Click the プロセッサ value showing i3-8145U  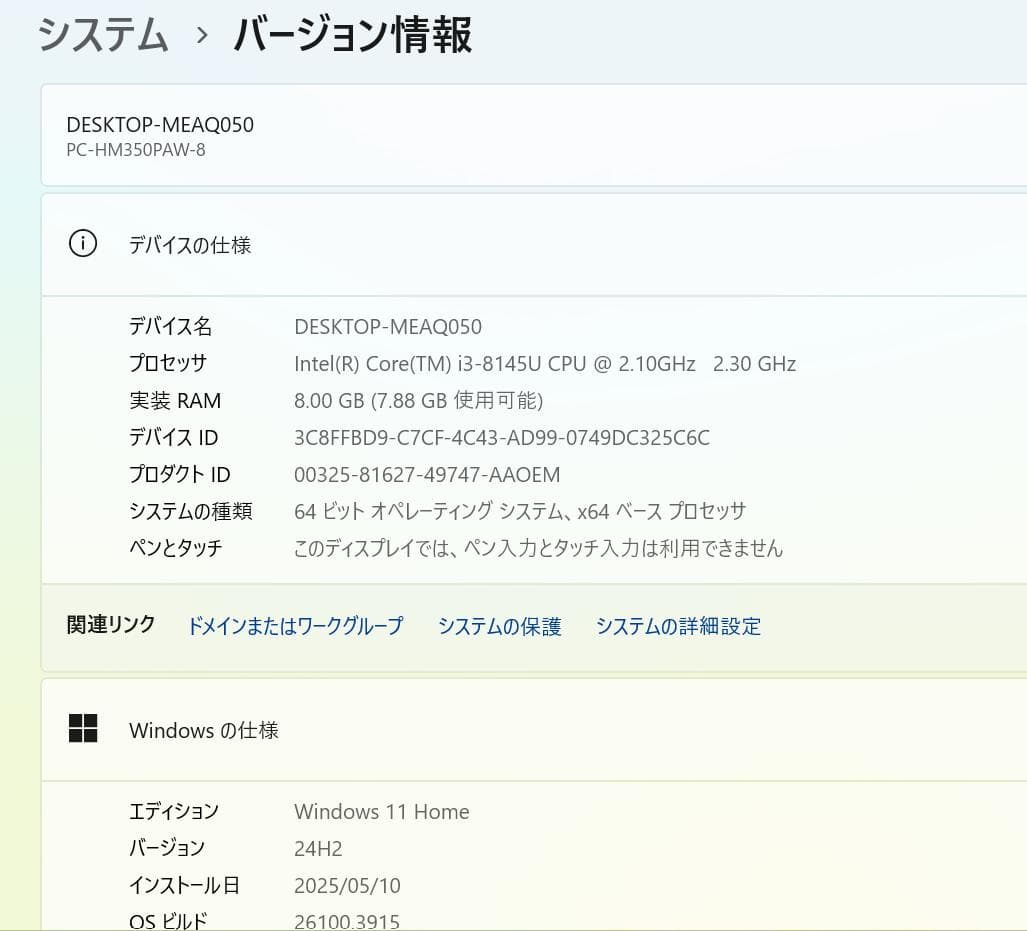click(544, 363)
